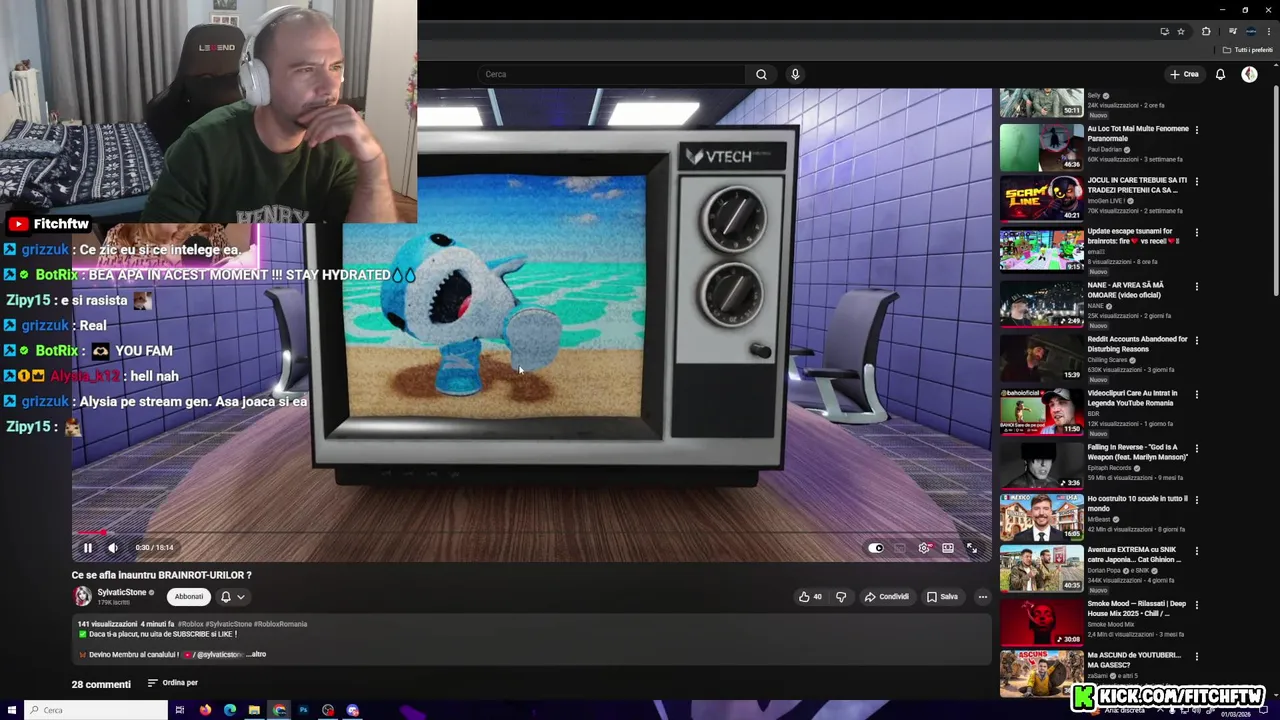The height and width of the screenshot is (720, 1280).
Task: Switch the player to theater mode
Action: click(948, 548)
